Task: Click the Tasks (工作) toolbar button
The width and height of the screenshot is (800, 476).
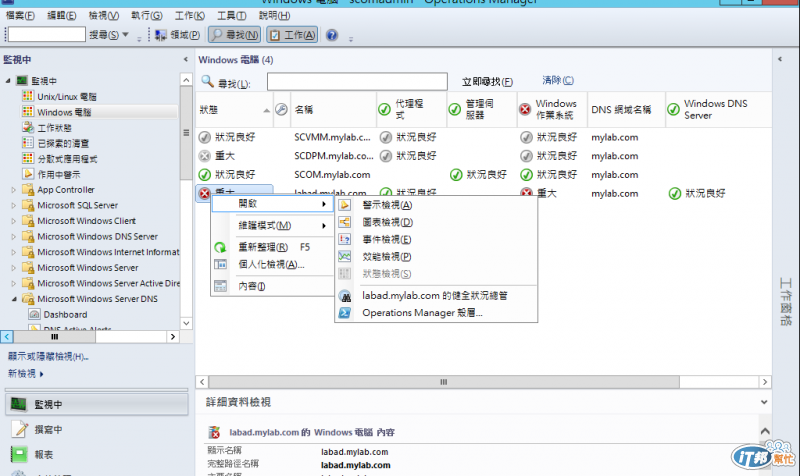Action: (292, 35)
